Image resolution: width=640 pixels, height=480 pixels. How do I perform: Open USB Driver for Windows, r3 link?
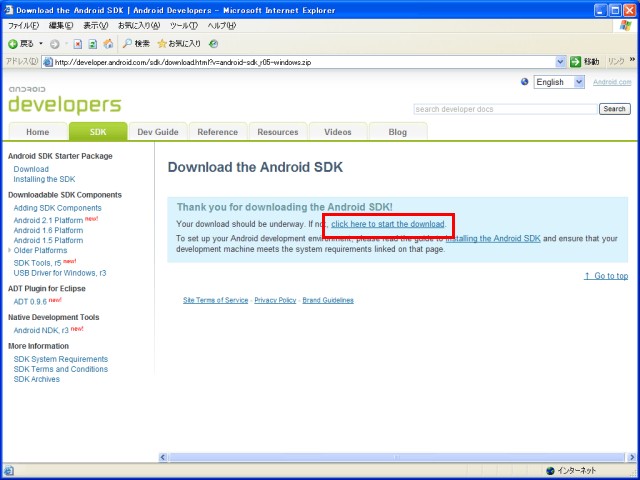tap(60, 273)
